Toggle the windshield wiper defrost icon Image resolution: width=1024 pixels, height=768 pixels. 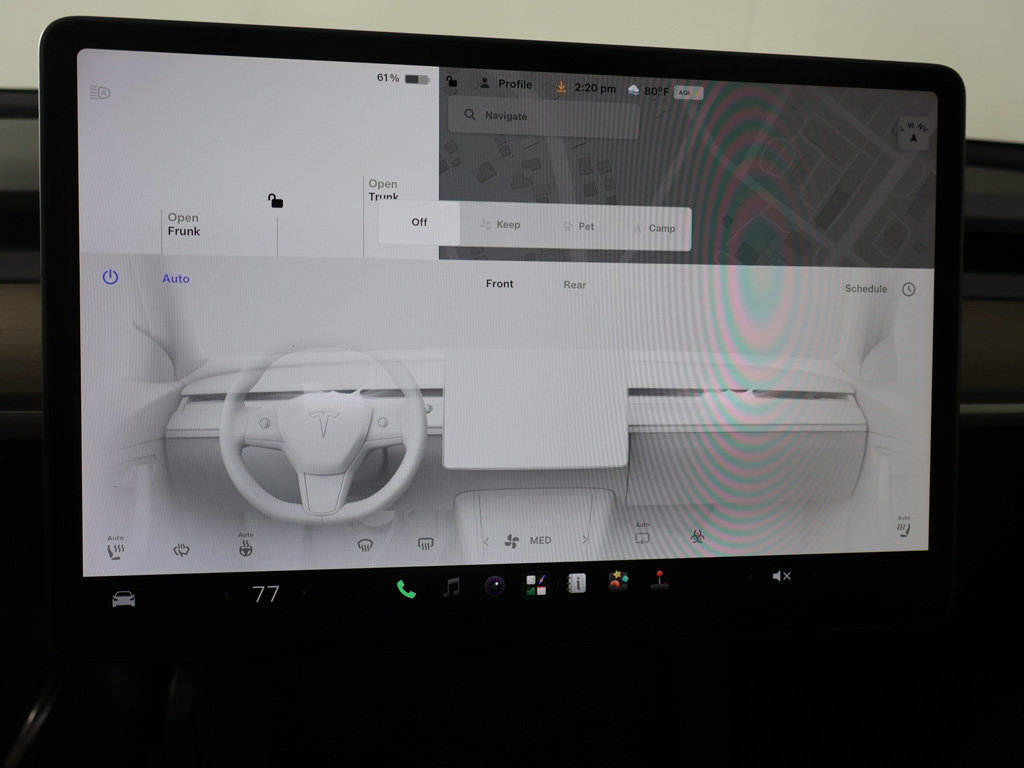pyautogui.click(x=182, y=551)
